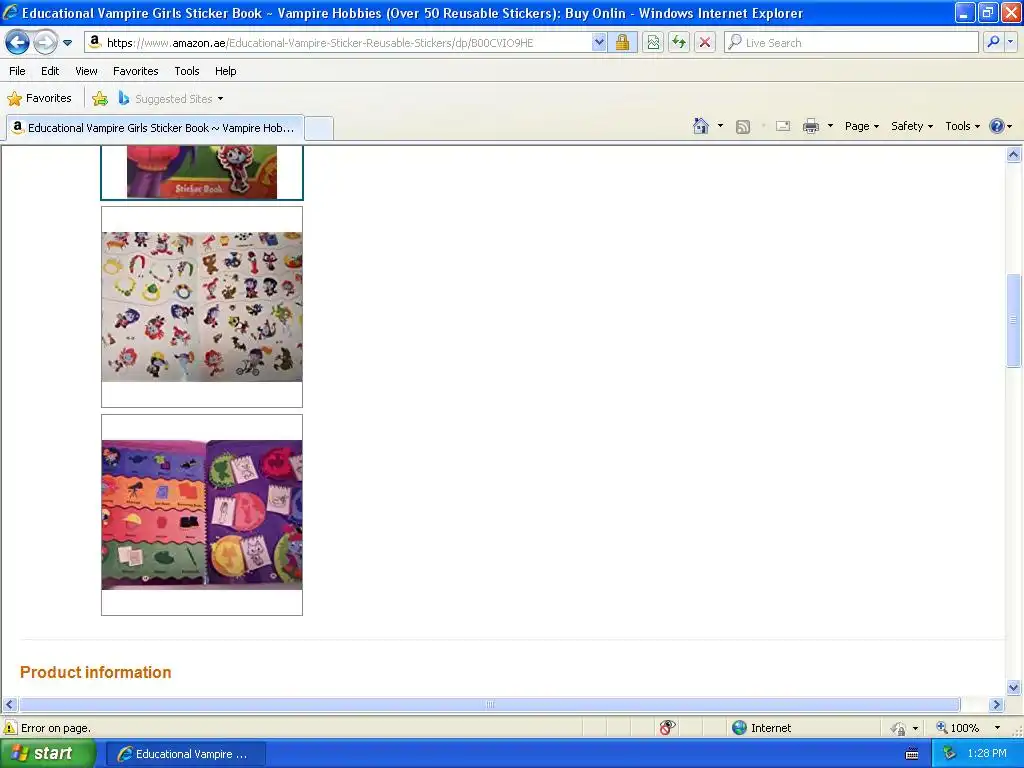
Task: Open the Edit menu
Action: (50, 71)
